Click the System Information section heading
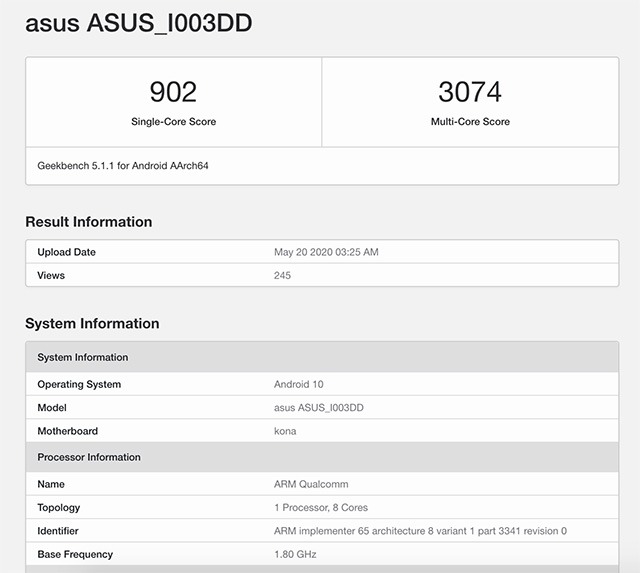640x573 pixels. [x=92, y=324]
